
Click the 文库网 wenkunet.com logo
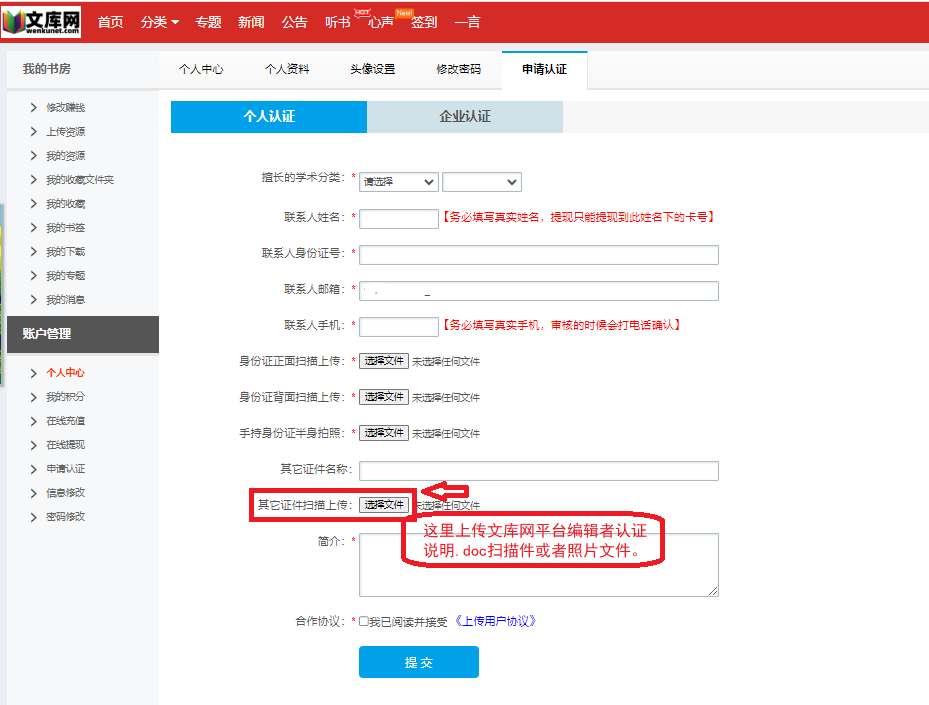(41, 22)
